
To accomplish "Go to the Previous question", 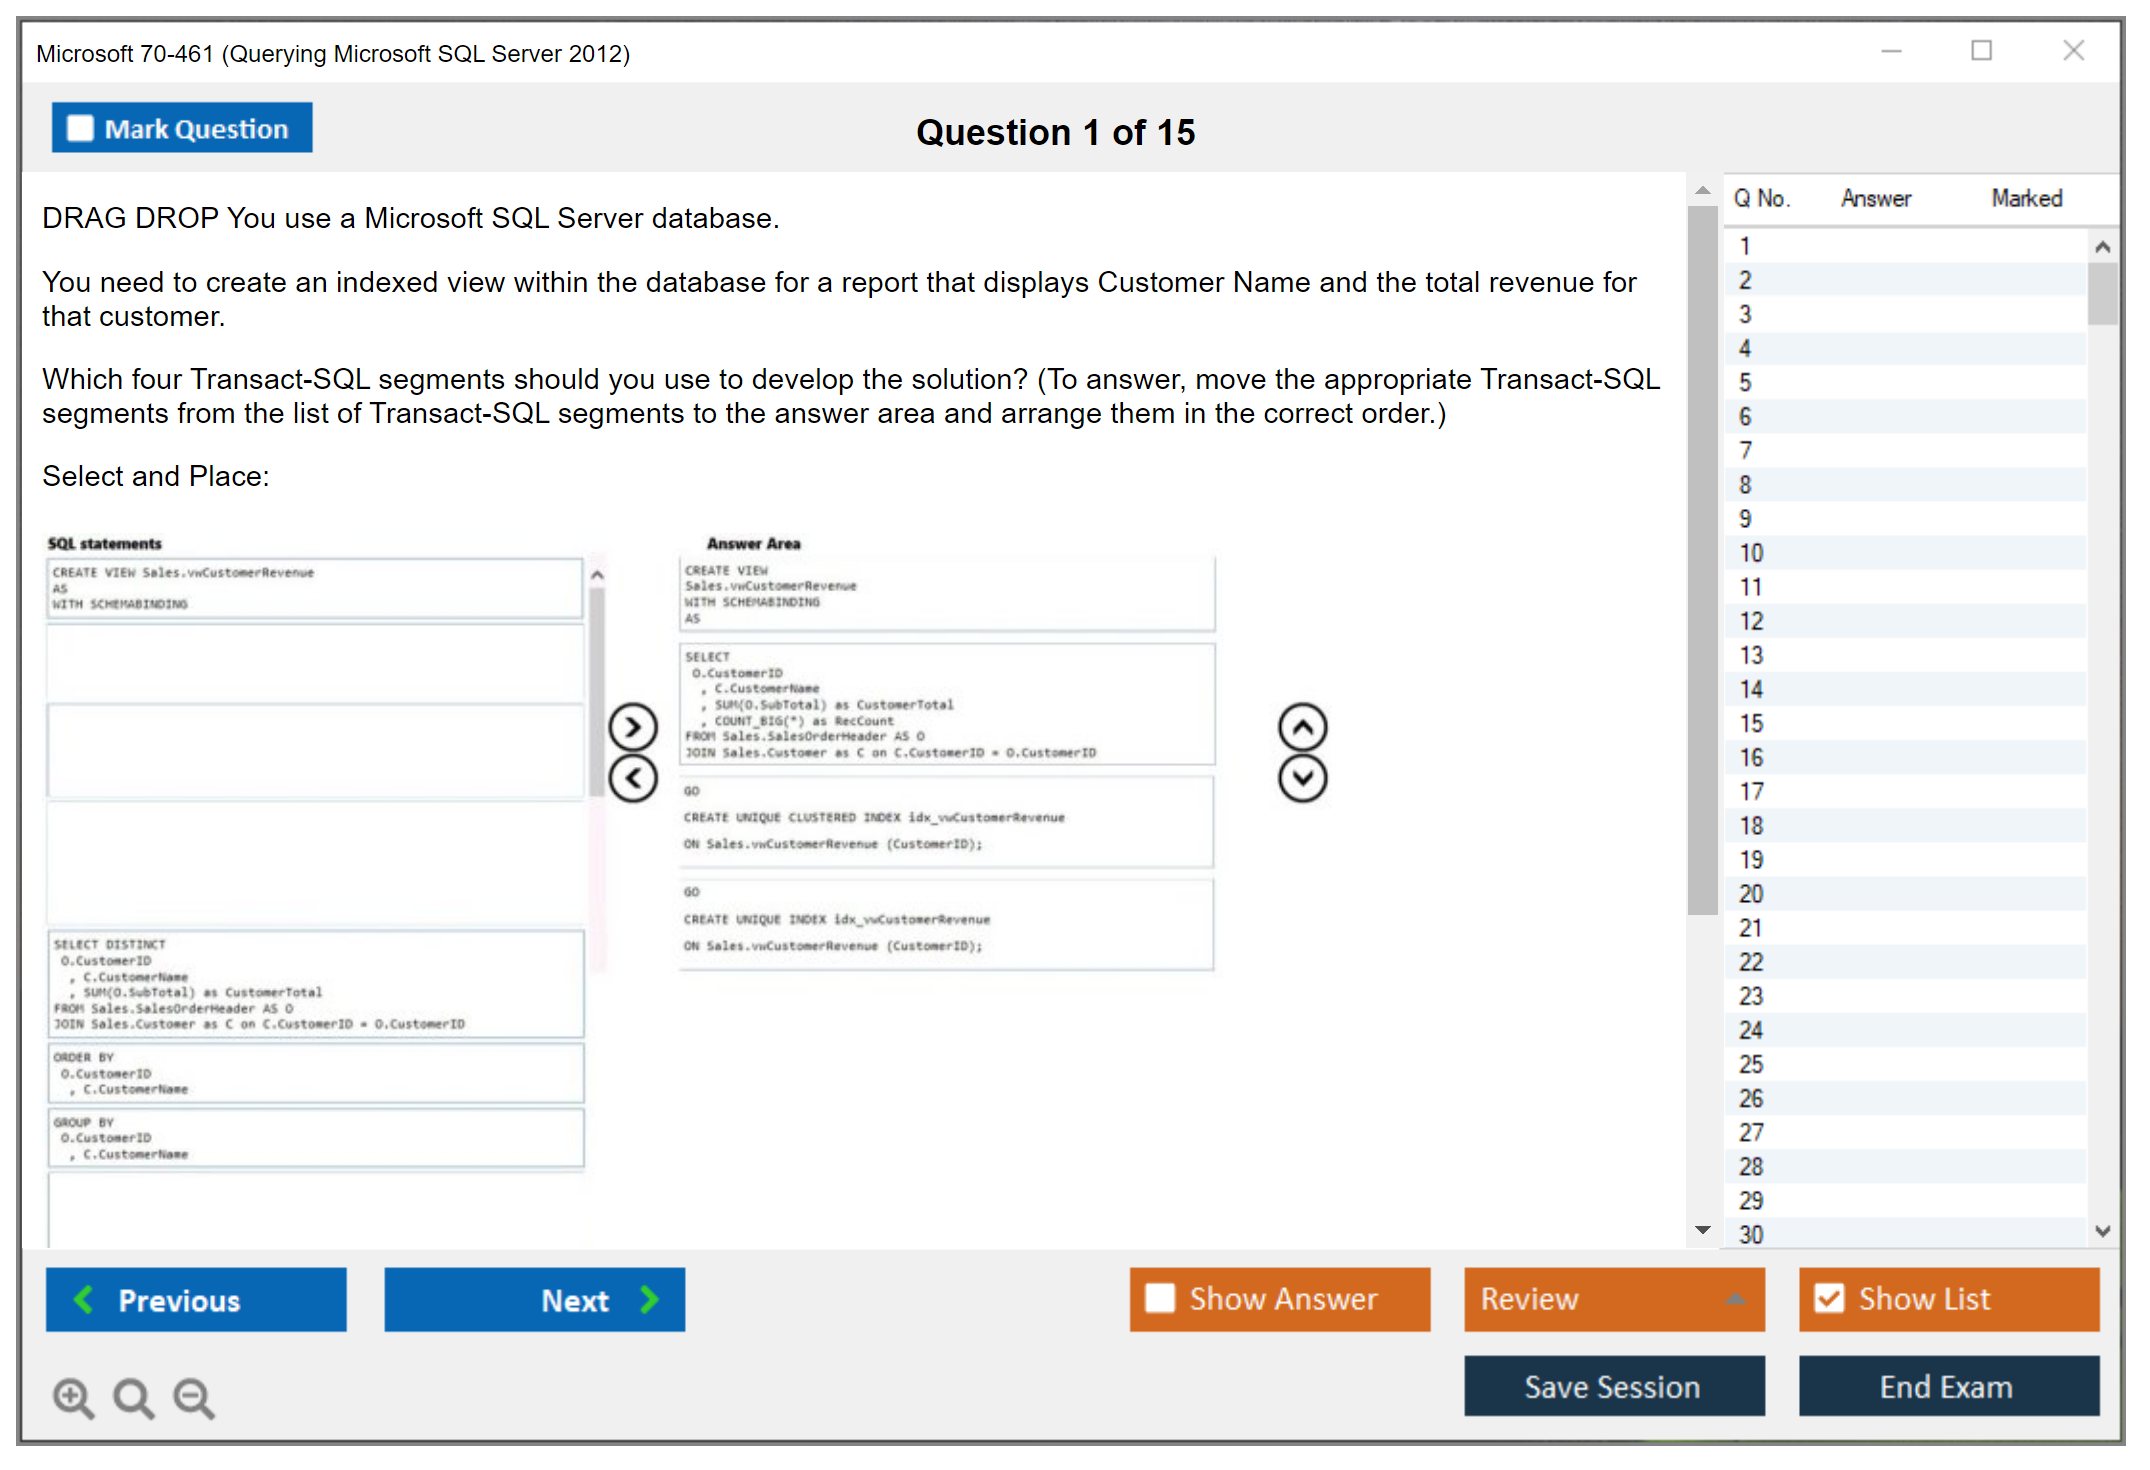I will pyautogui.click(x=196, y=1299).
